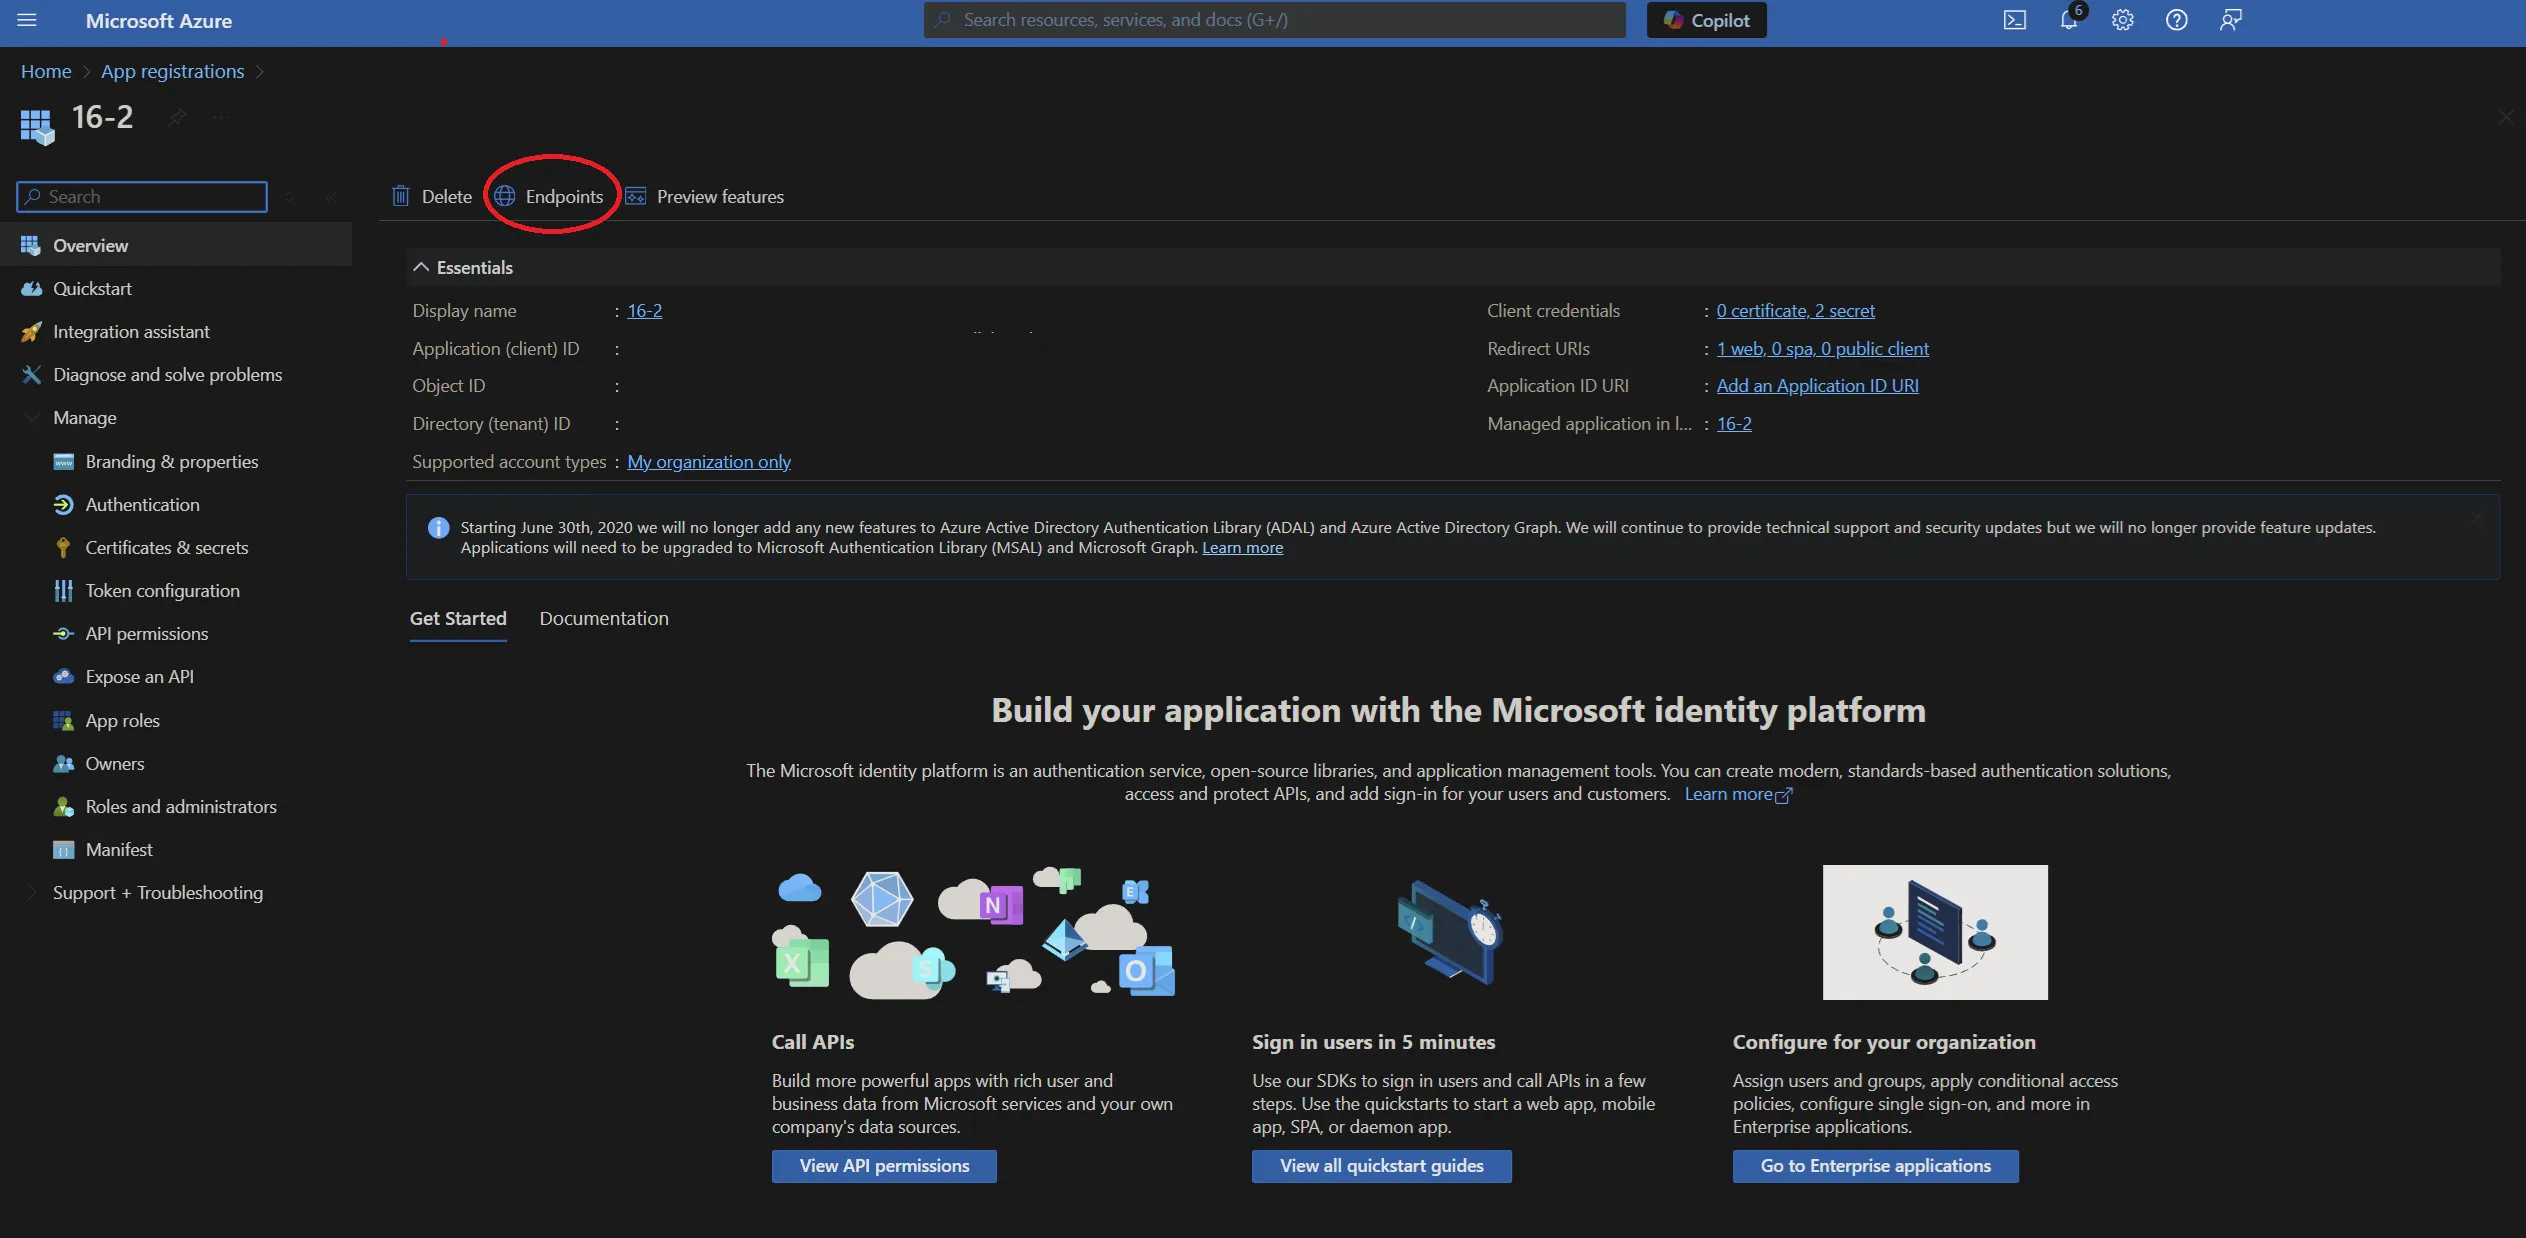Click the Configure for your organization image

pos(1934,932)
